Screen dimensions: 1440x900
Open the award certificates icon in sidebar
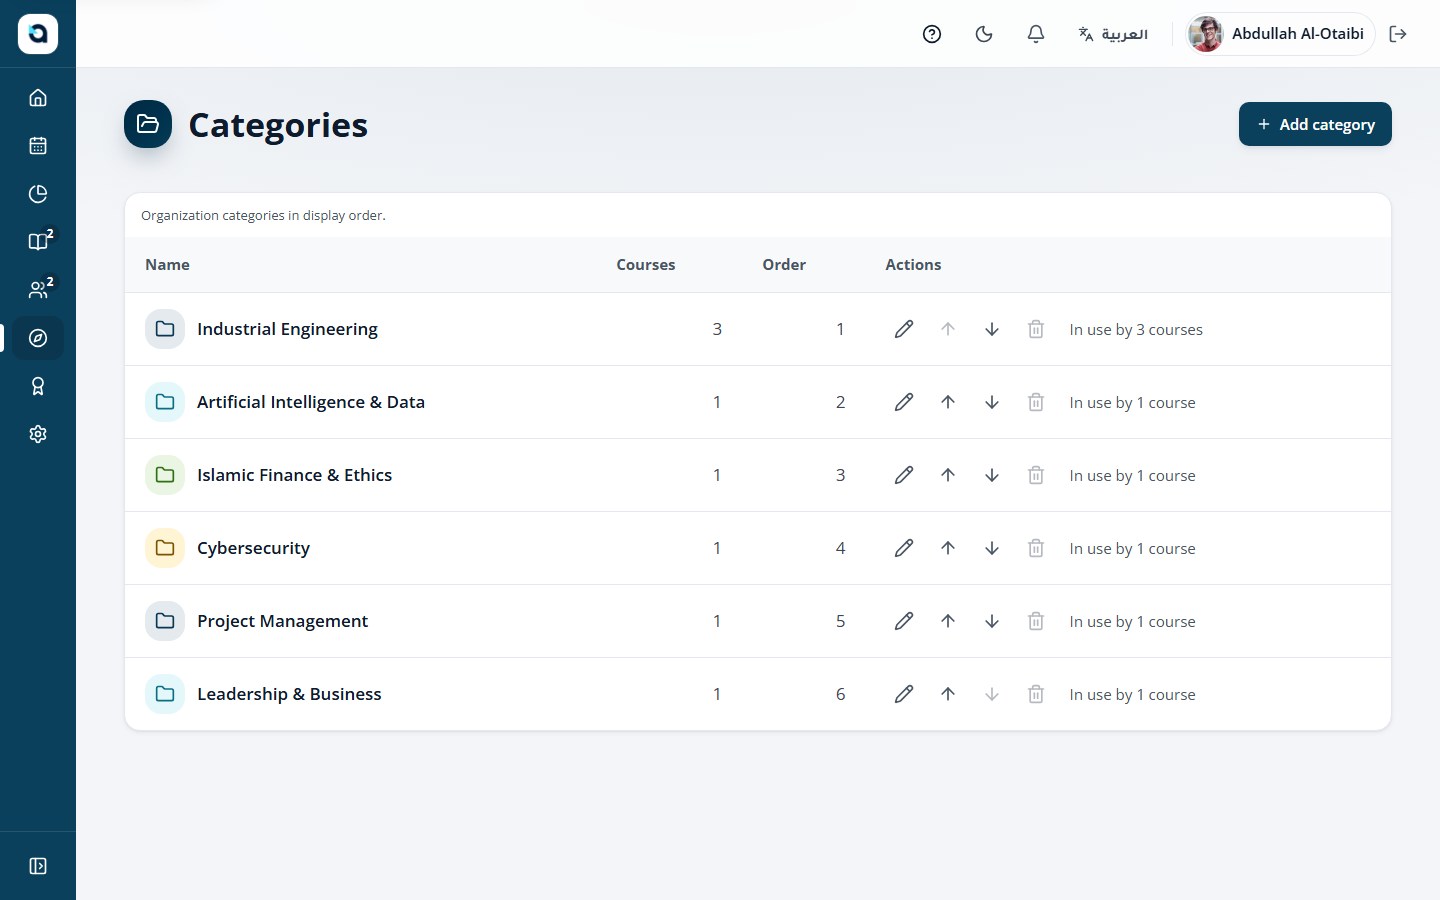[38, 386]
